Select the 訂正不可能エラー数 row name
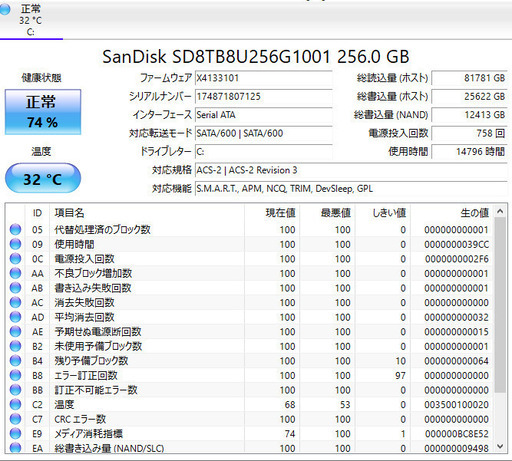Image resolution: width=512 pixels, height=461 pixels. 96,390
